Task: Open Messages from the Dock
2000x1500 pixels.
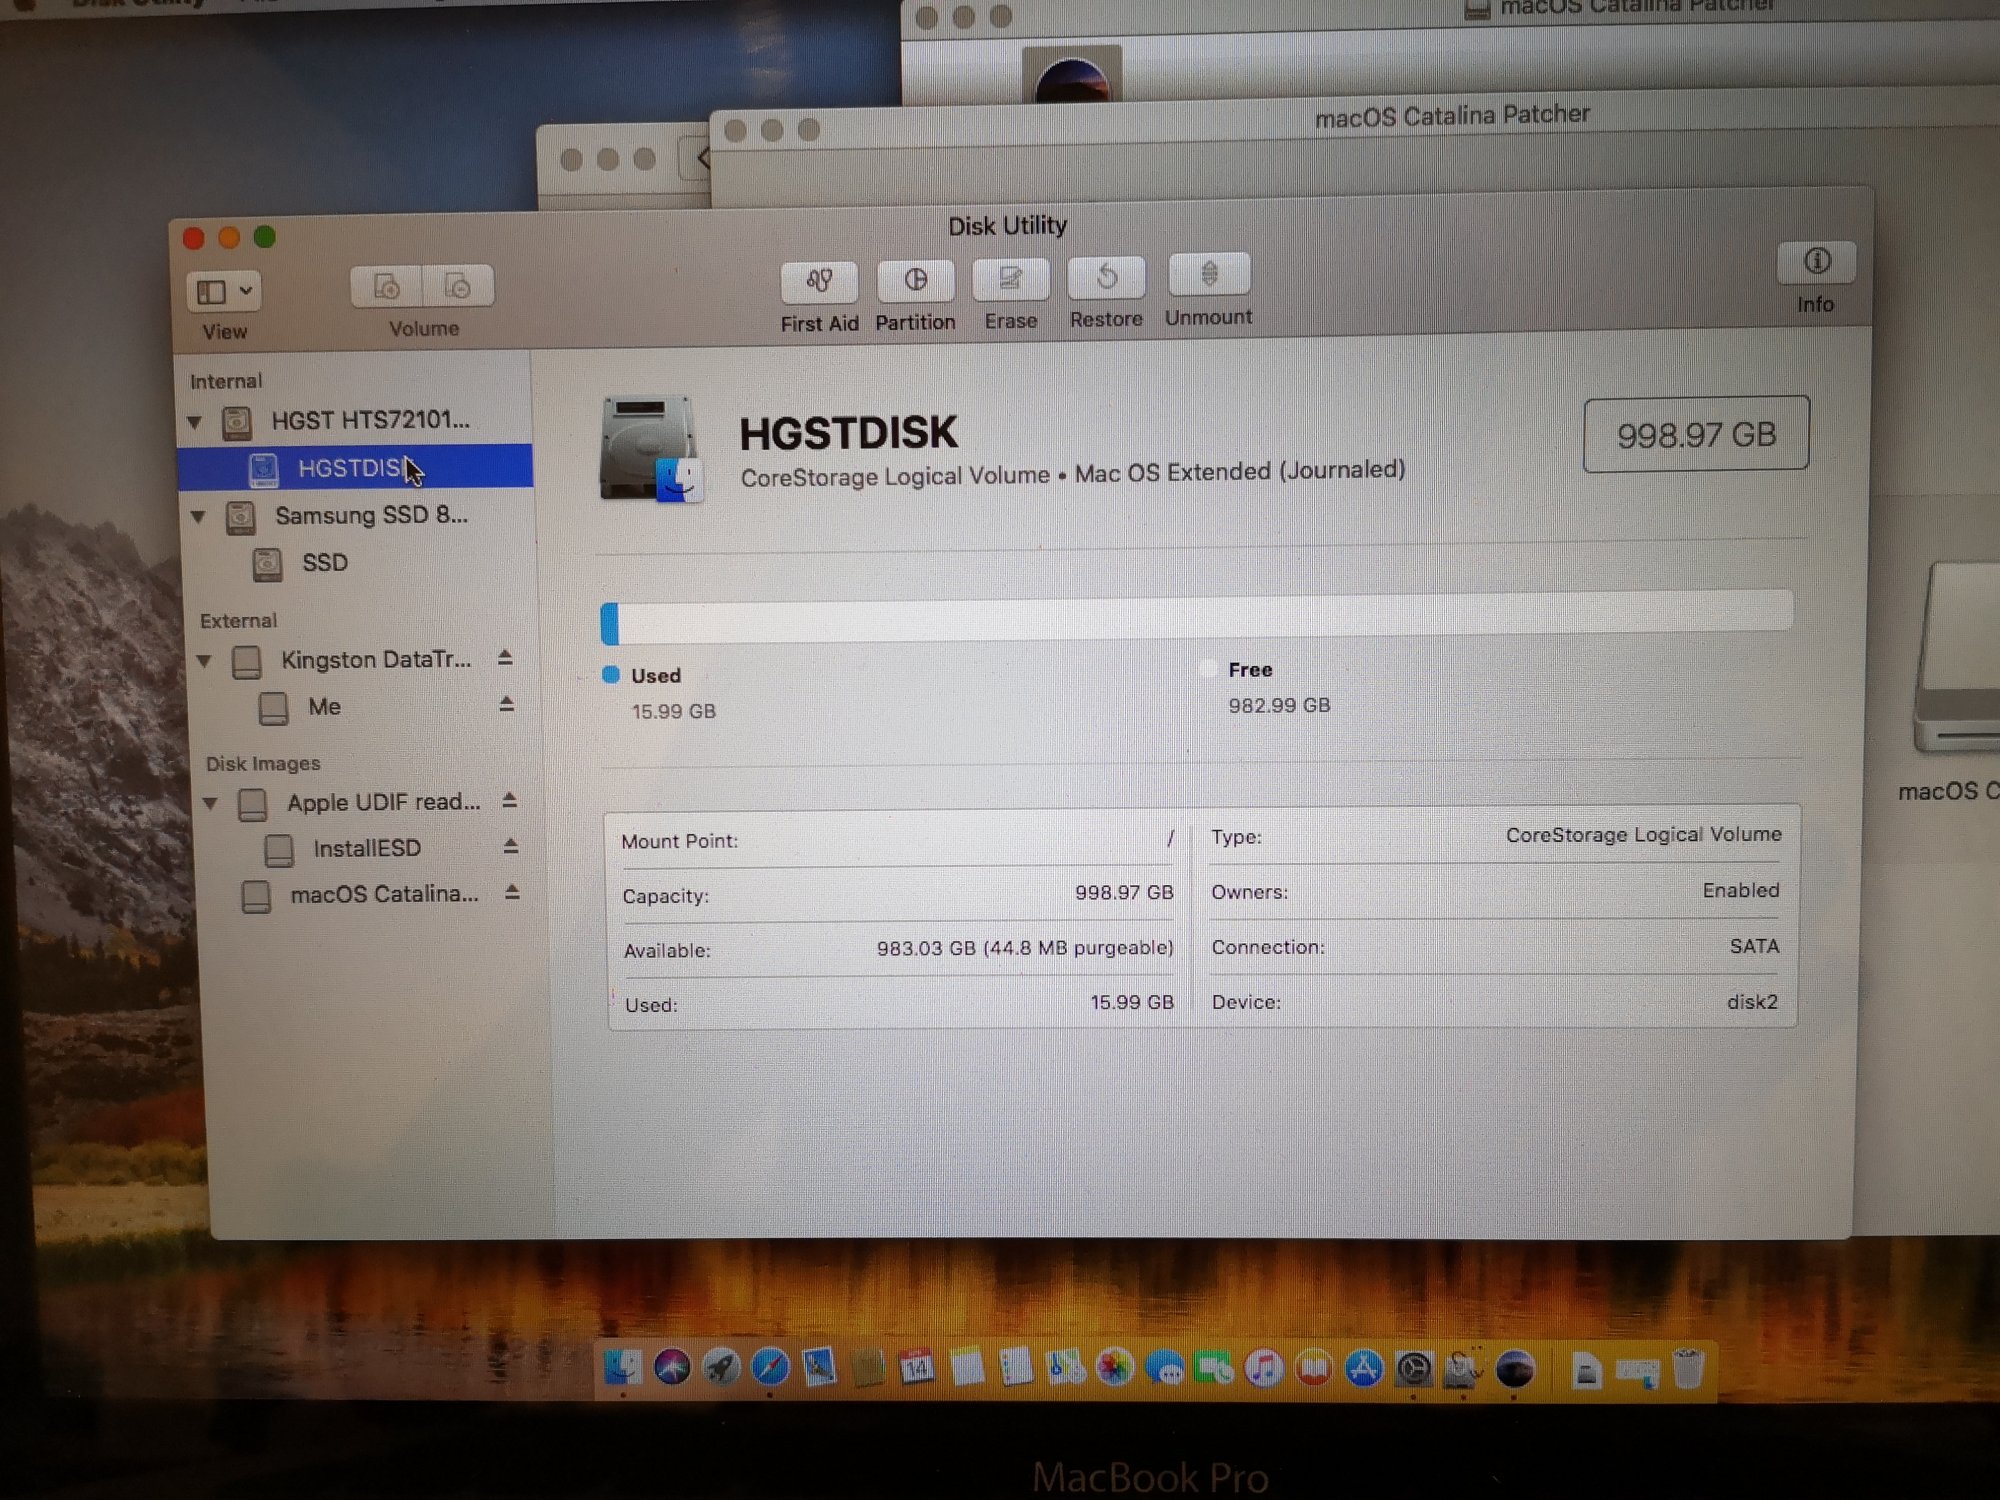Action: point(1165,1368)
